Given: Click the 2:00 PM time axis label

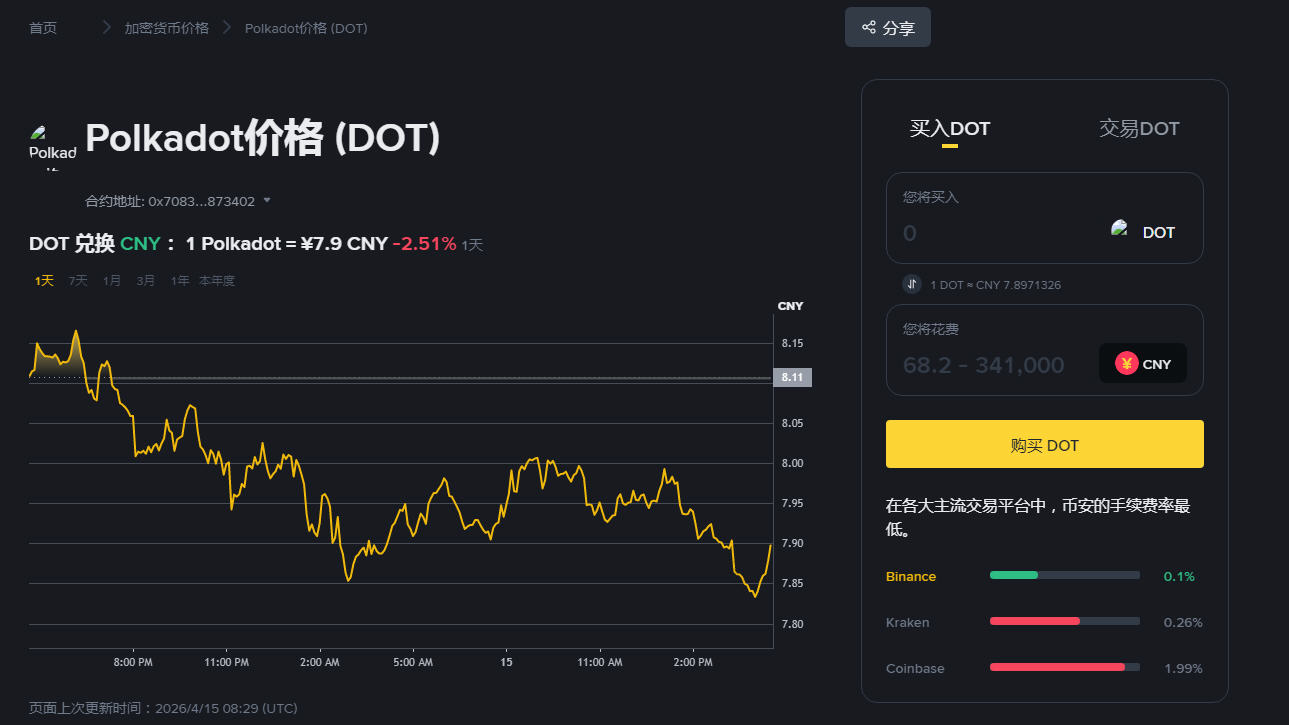Looking at the screenshot, I should [x=693, y=662].
